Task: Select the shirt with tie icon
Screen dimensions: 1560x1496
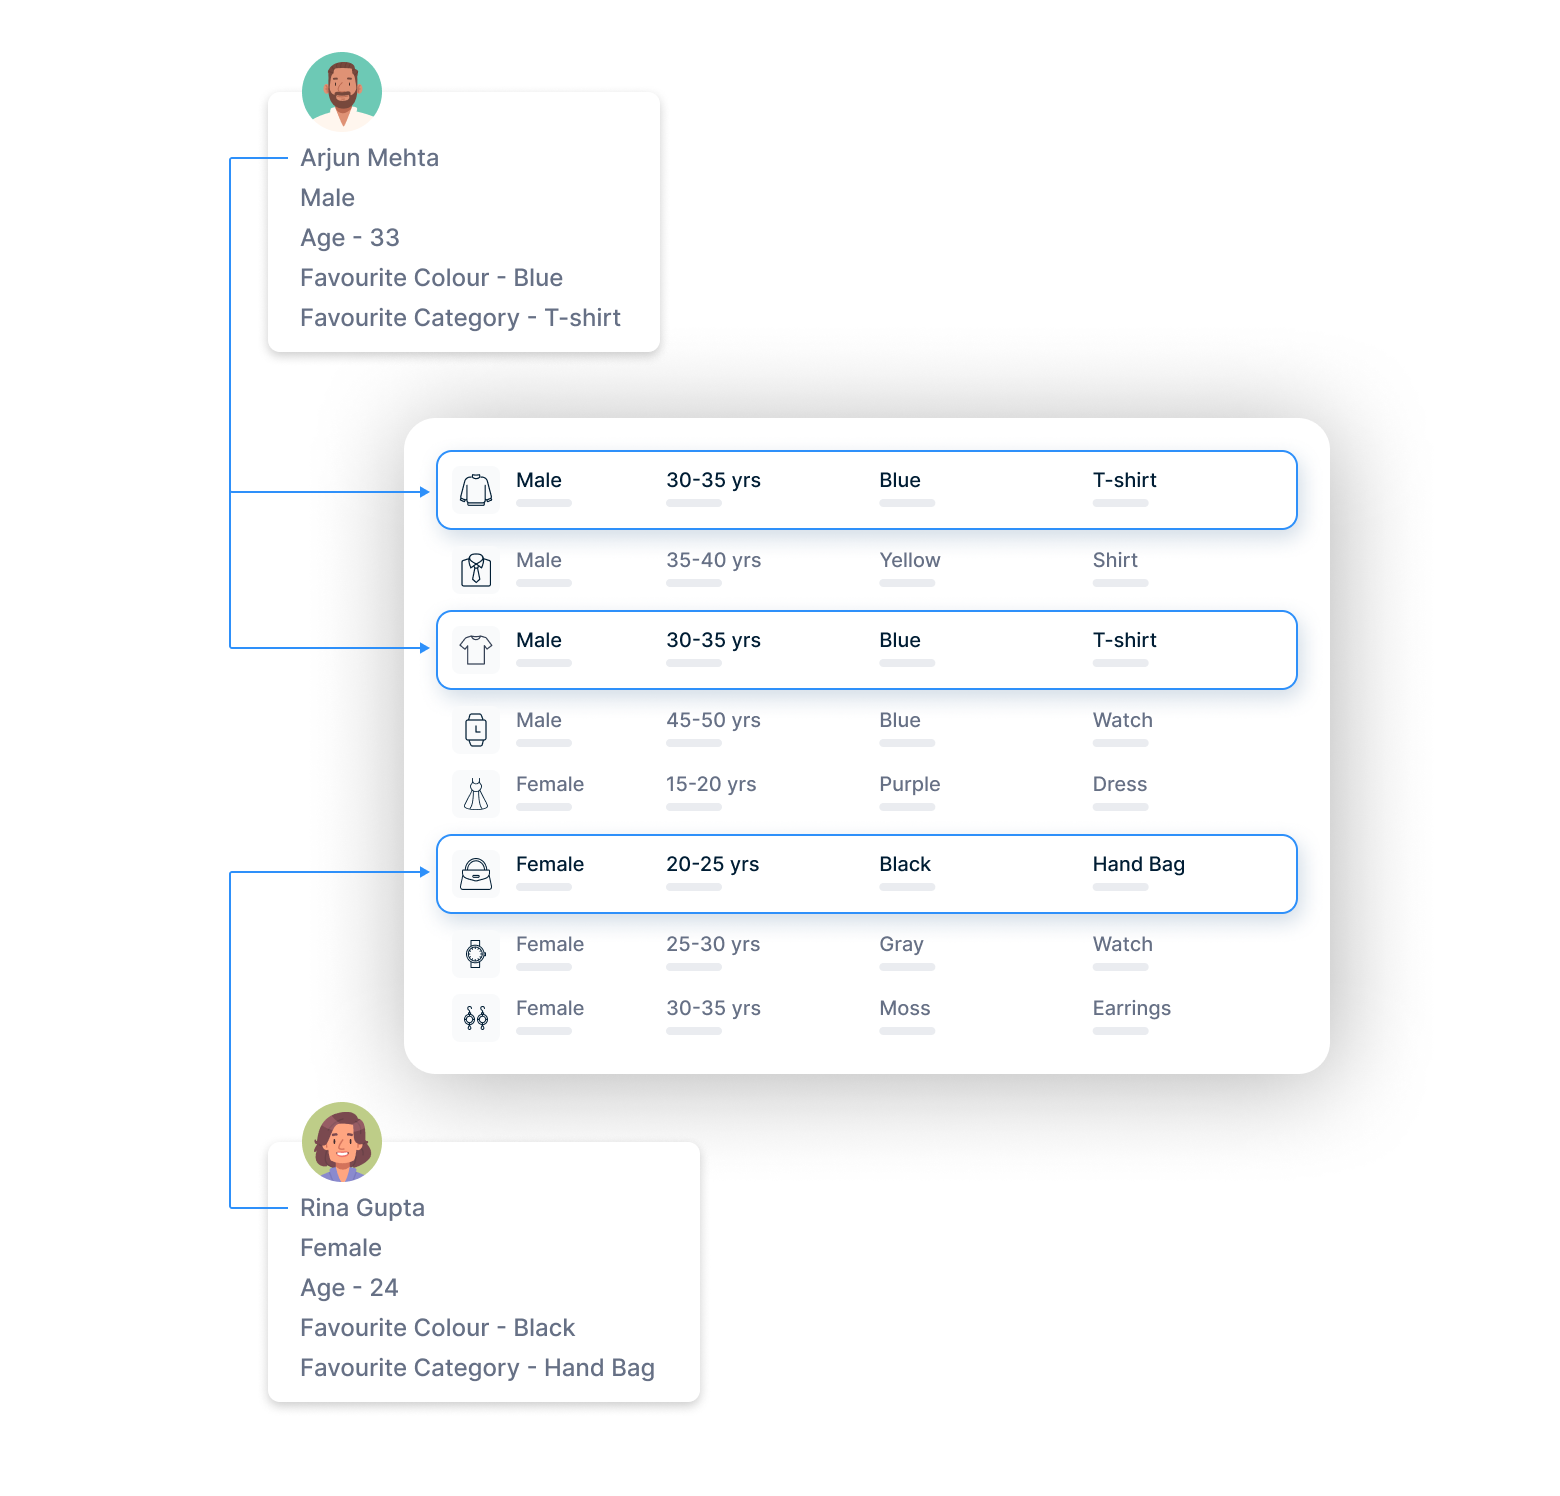Action: click(476, 570)
